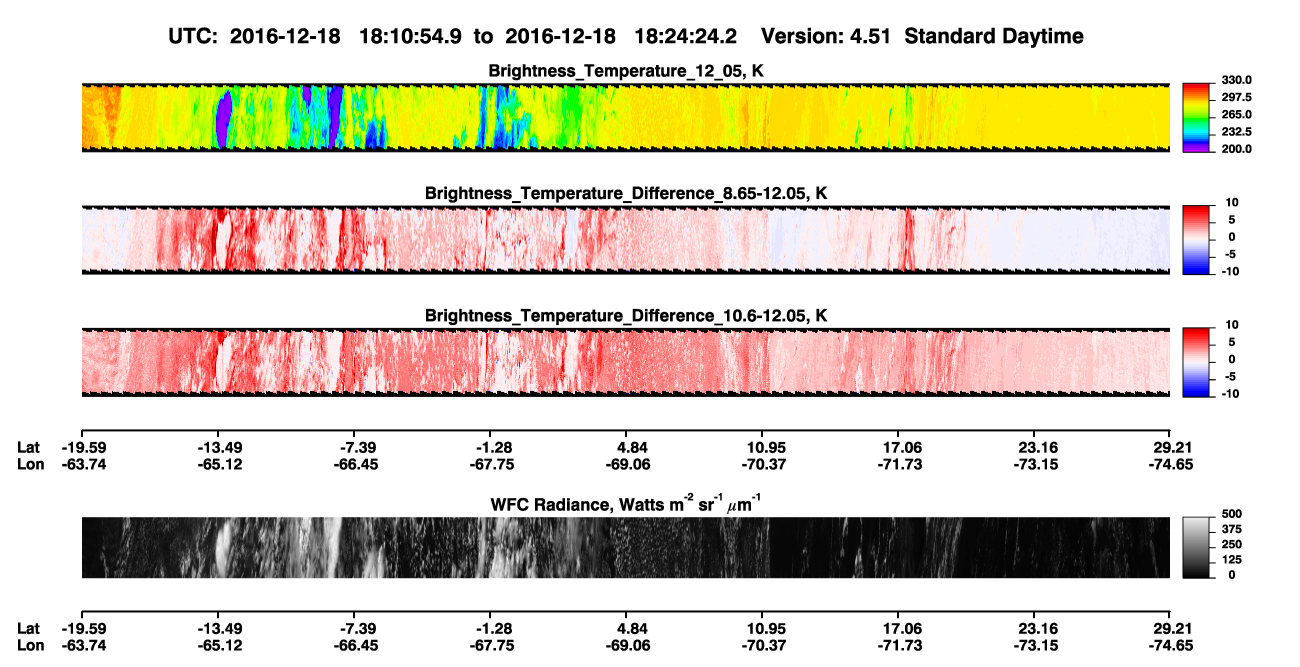Click the end time '18:24:24.2' in header
The width and height of the screenshot is (1300, 667).
click(x=687, y=37)
